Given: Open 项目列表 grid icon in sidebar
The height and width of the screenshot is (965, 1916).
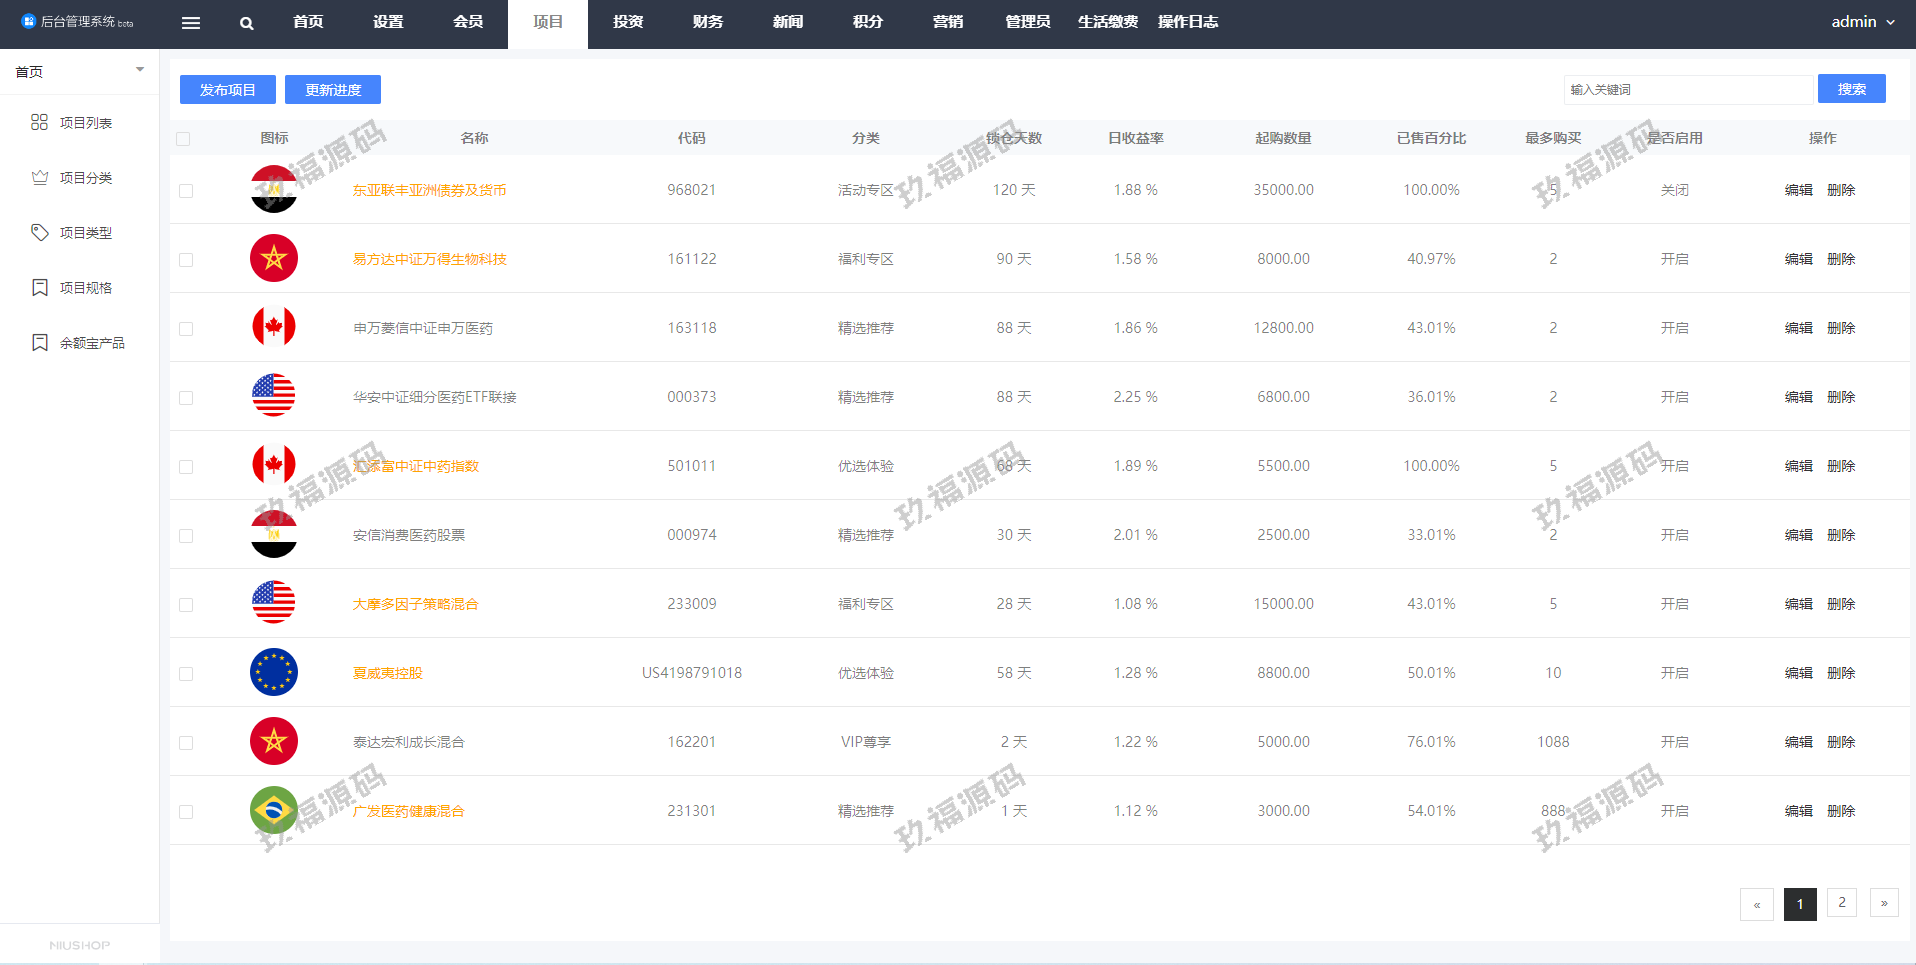Looking at the screenshot, I should click(x=39, y=122).
